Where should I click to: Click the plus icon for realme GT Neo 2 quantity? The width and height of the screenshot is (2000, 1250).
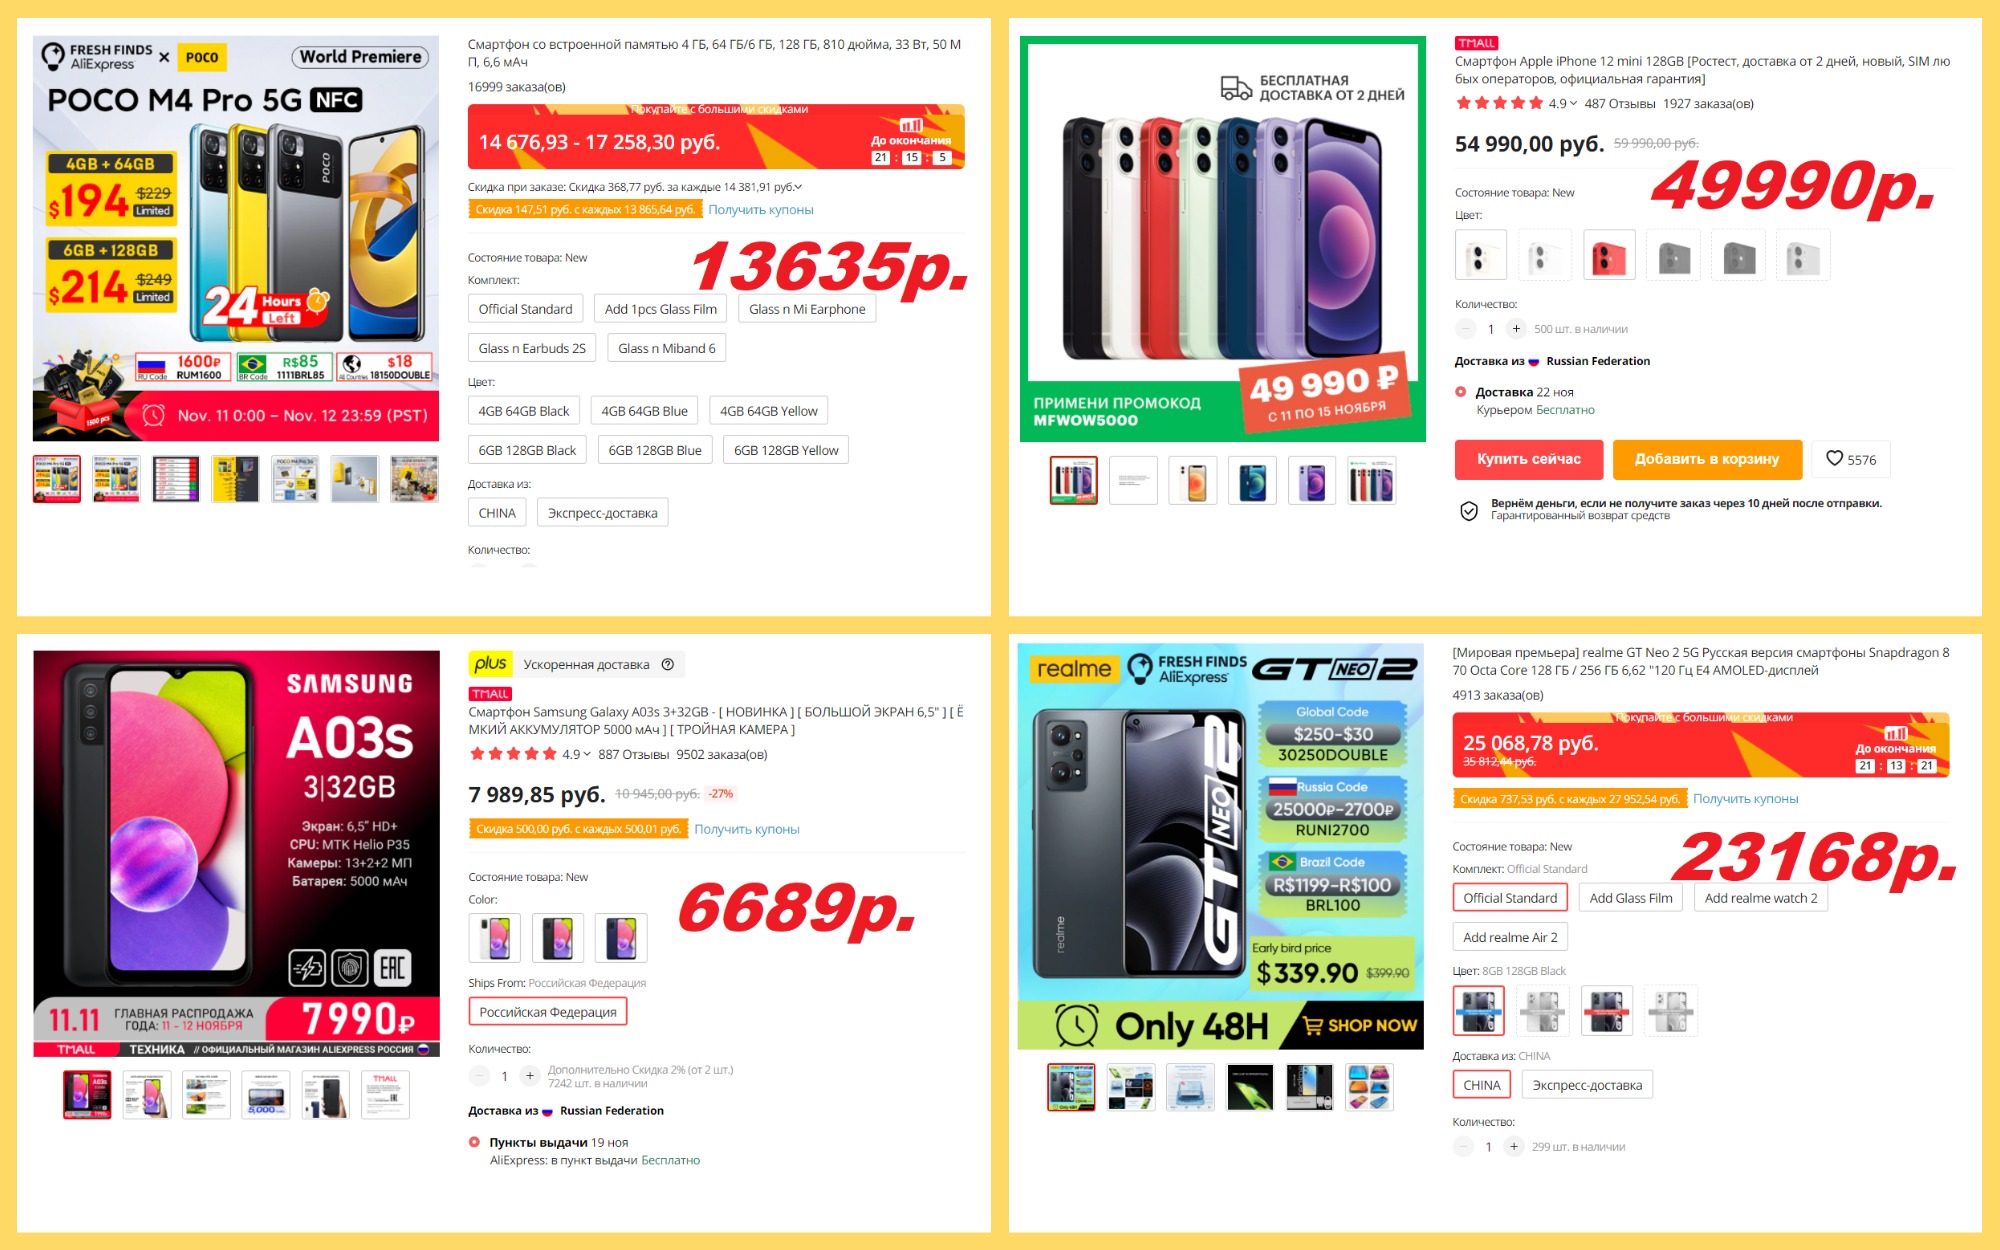pos(1514,1147)
